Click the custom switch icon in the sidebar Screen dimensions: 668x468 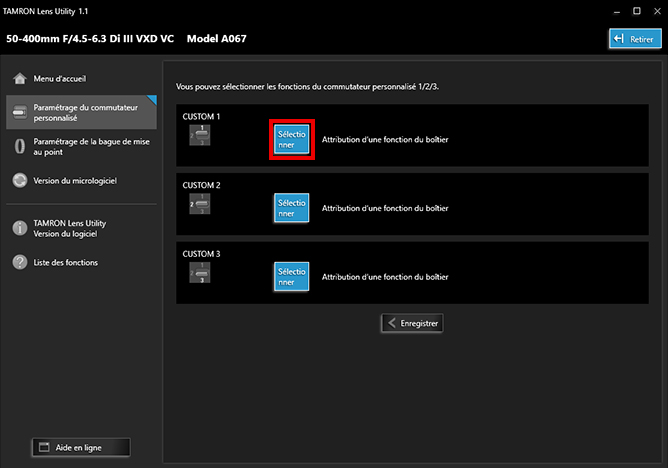(x=20, y=112)
